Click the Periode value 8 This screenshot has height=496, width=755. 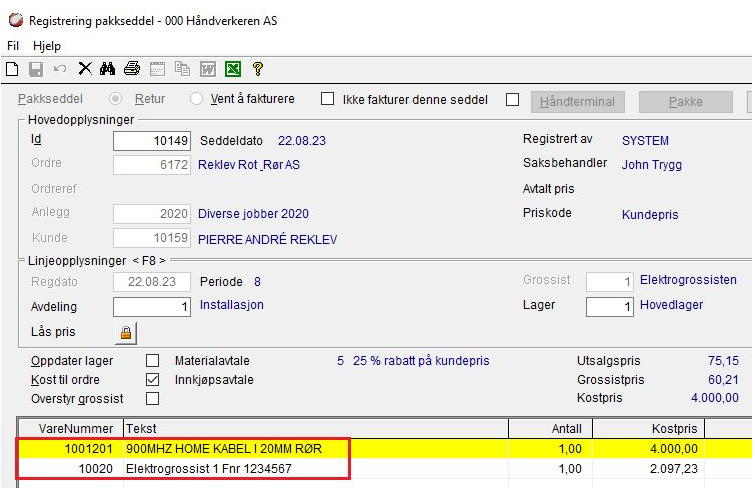tap(258, 282)
